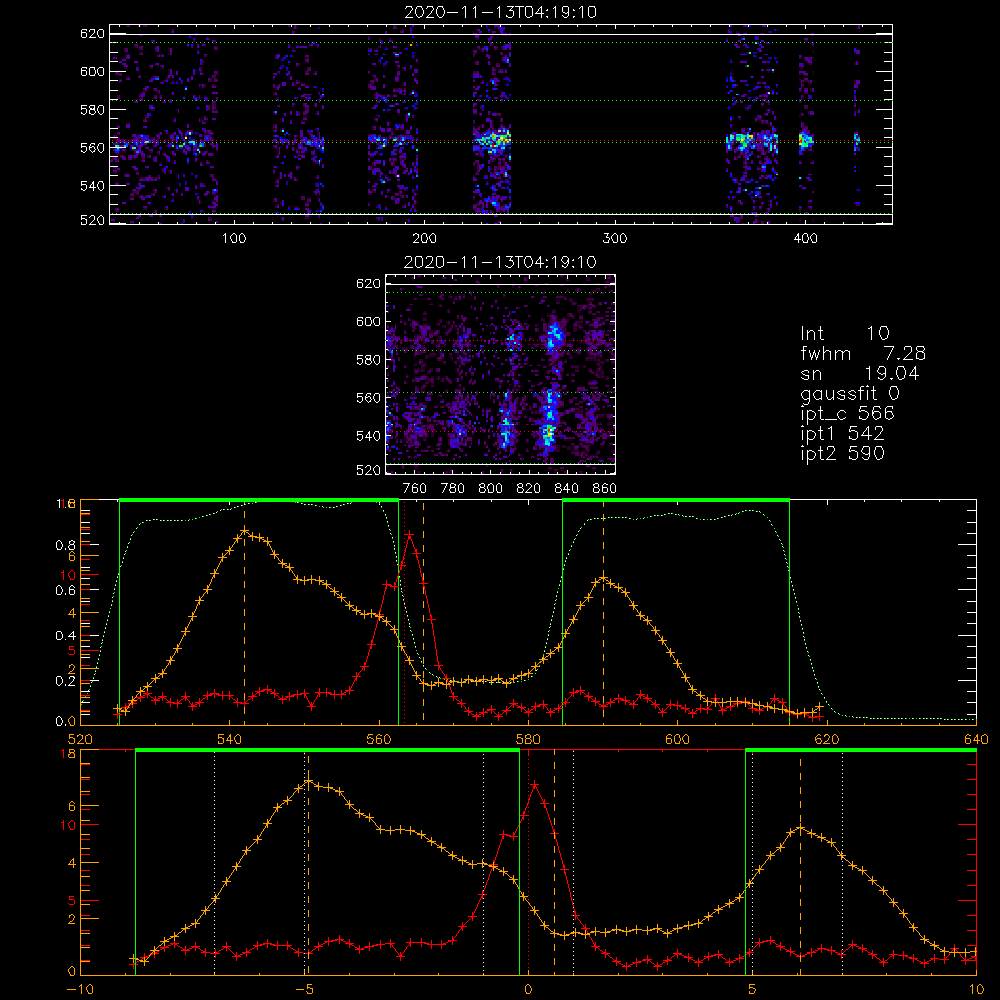
Task: Click x-axis label 640 on upper profile plot
Action: [x=976, y=739]
